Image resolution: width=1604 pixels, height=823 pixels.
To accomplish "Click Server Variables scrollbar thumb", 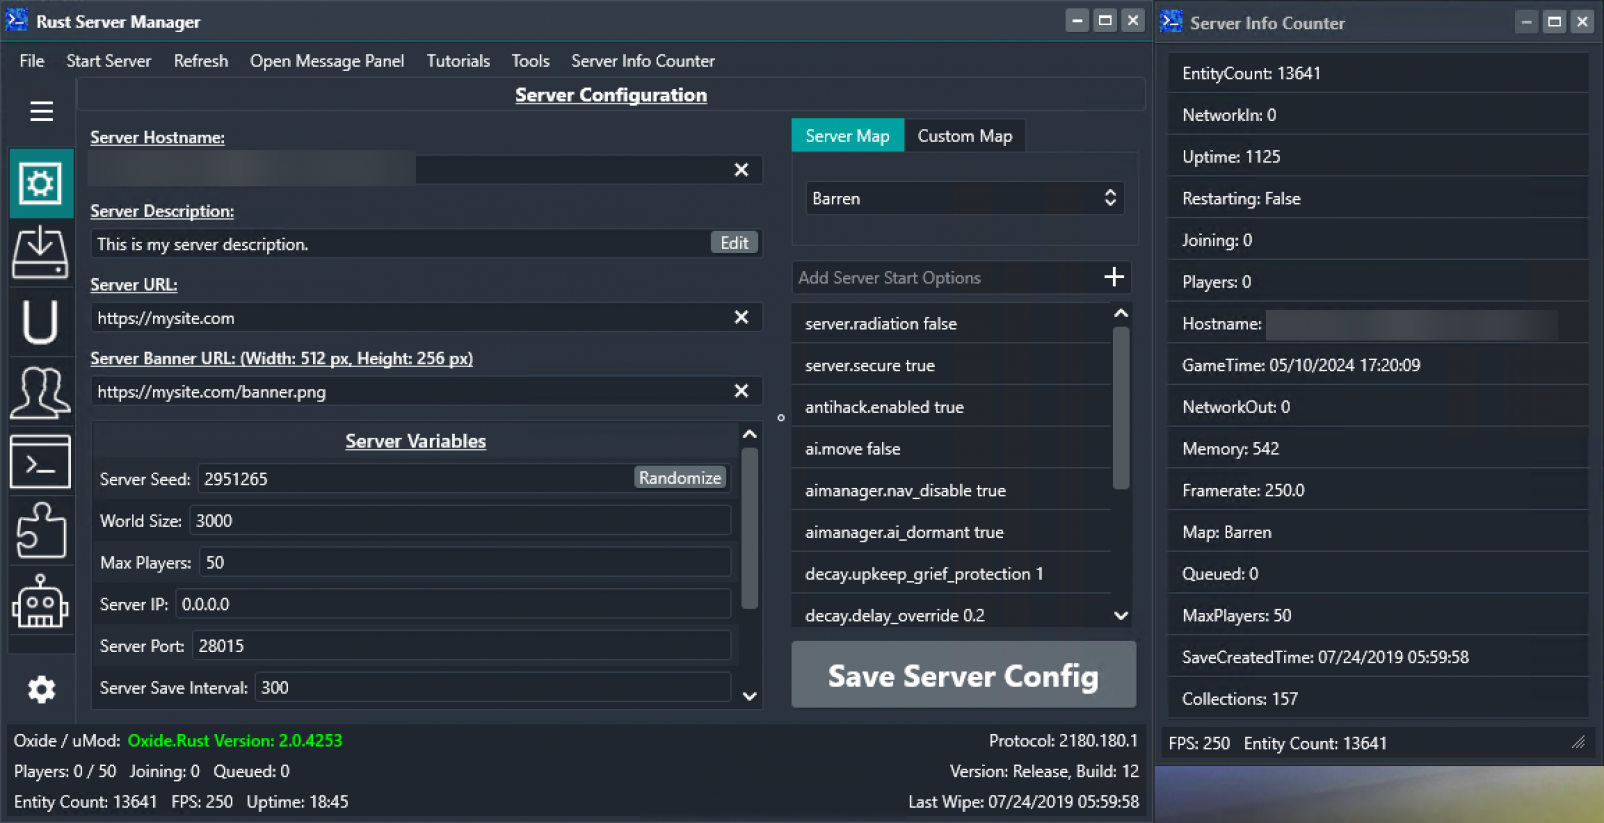I will 749,528.
